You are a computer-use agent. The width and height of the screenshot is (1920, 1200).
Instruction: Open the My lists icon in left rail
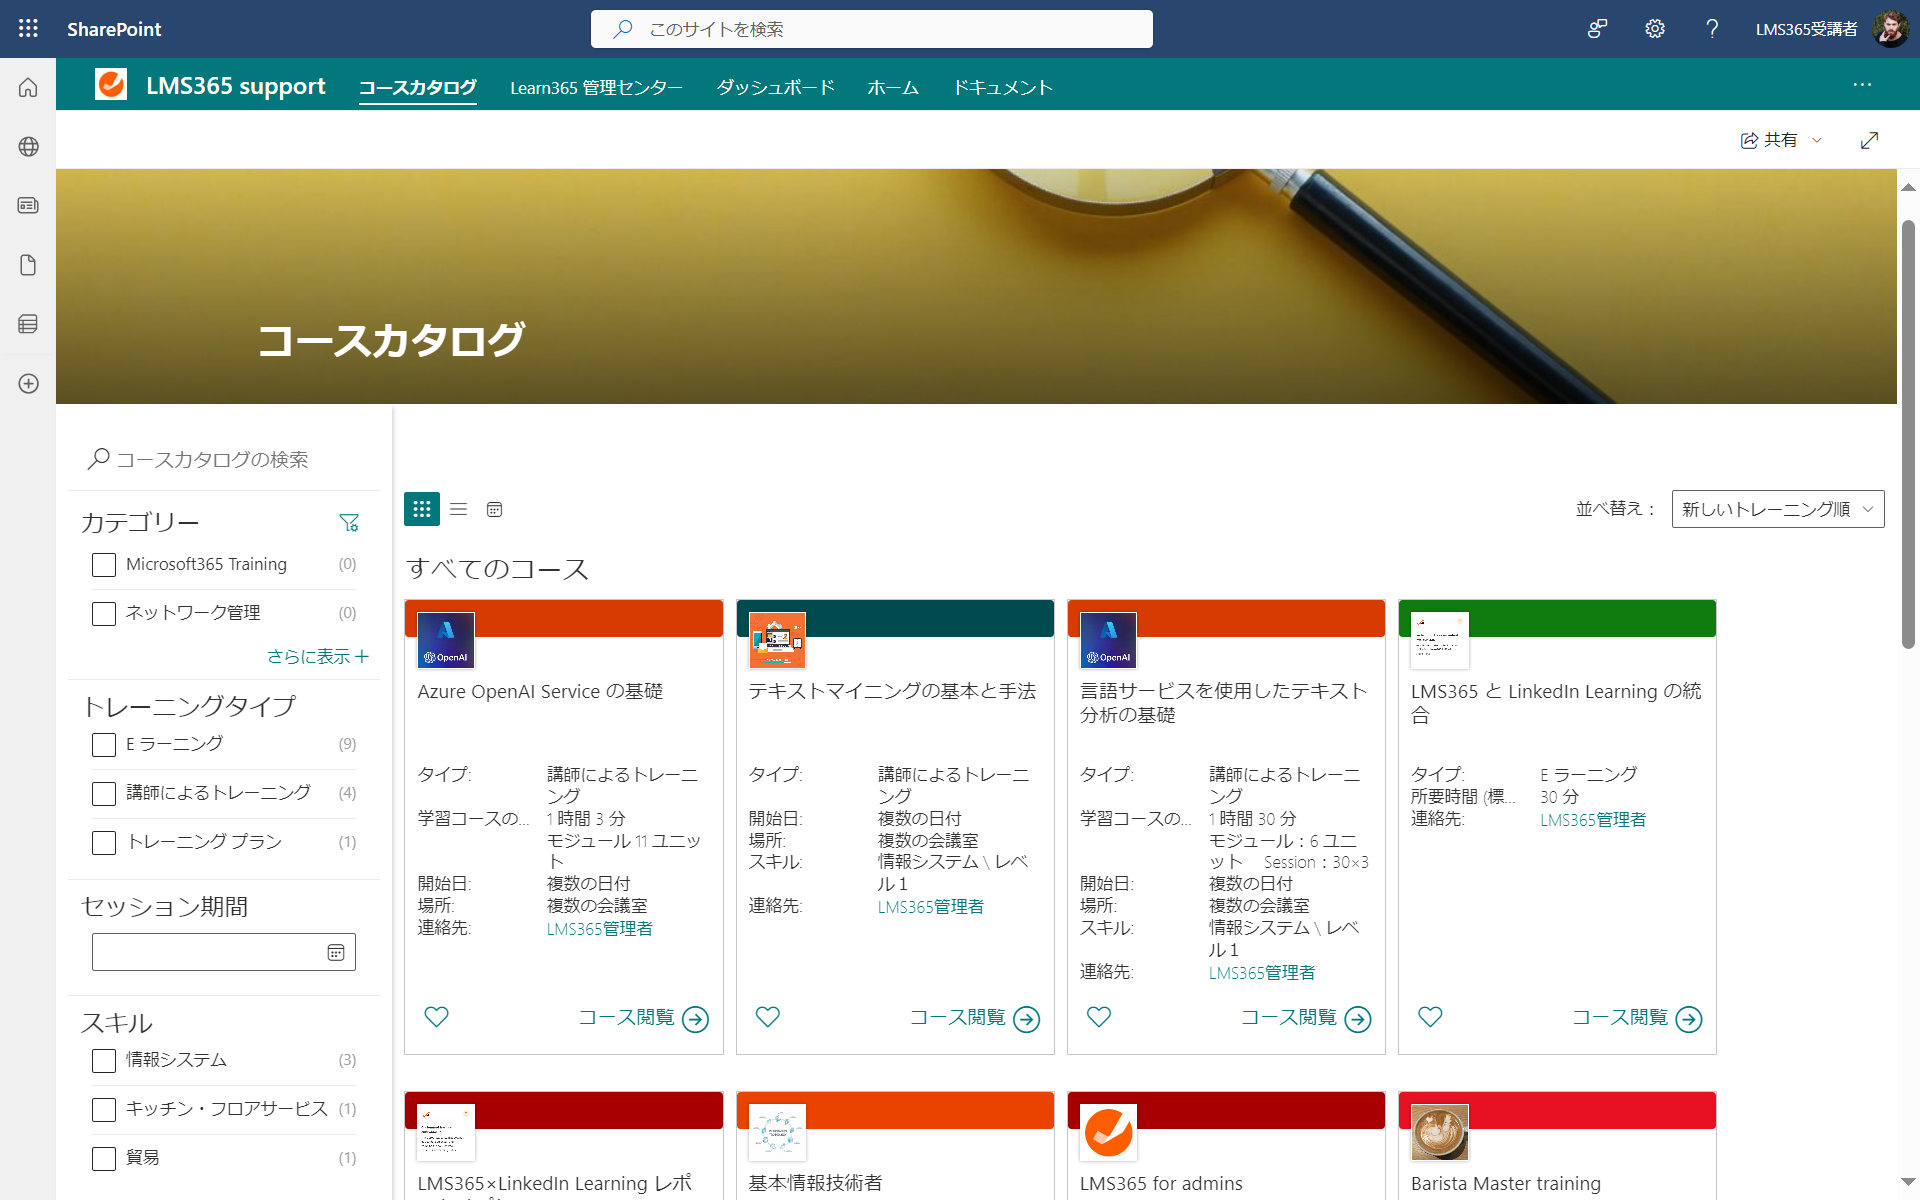click(x=28, y=324)
